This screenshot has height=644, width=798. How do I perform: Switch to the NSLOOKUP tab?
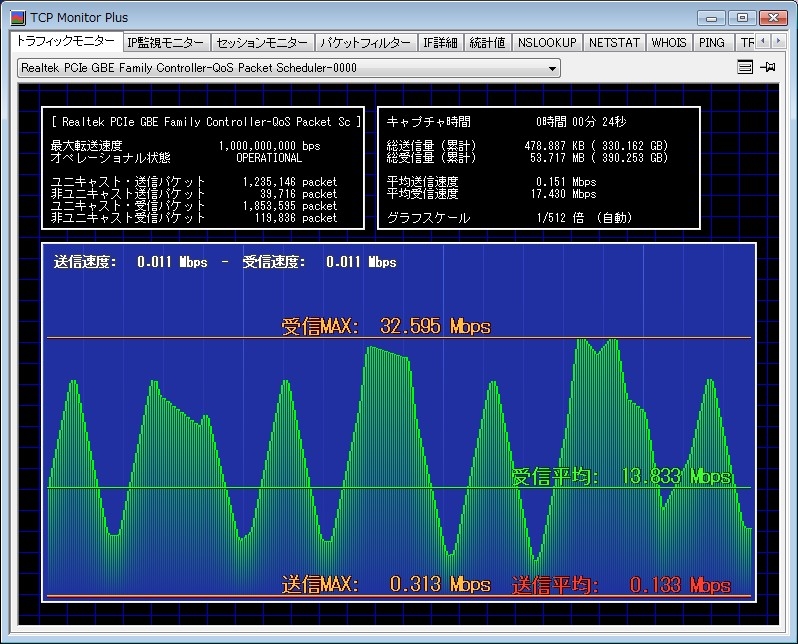[547, 43]
